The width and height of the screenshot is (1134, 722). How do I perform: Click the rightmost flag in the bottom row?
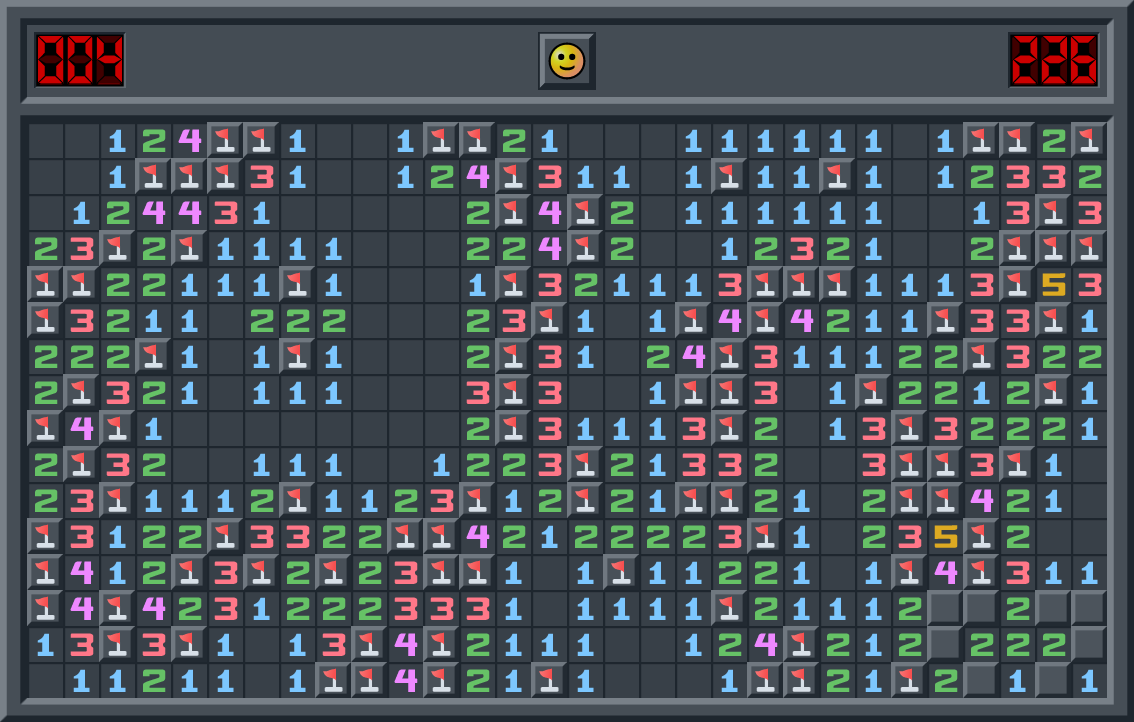click(x=909, y=681)
